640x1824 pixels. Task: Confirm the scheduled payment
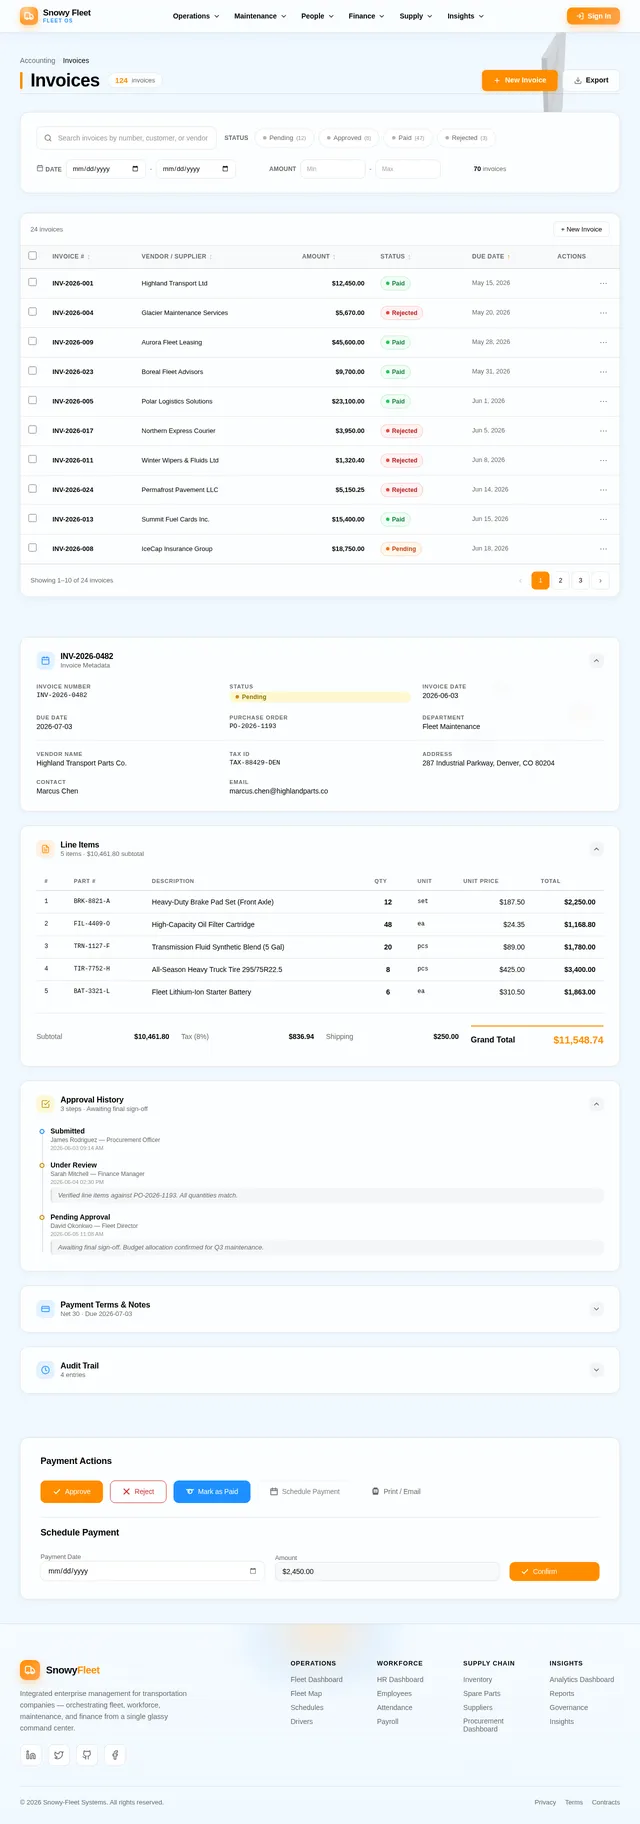coord(554,1571)
